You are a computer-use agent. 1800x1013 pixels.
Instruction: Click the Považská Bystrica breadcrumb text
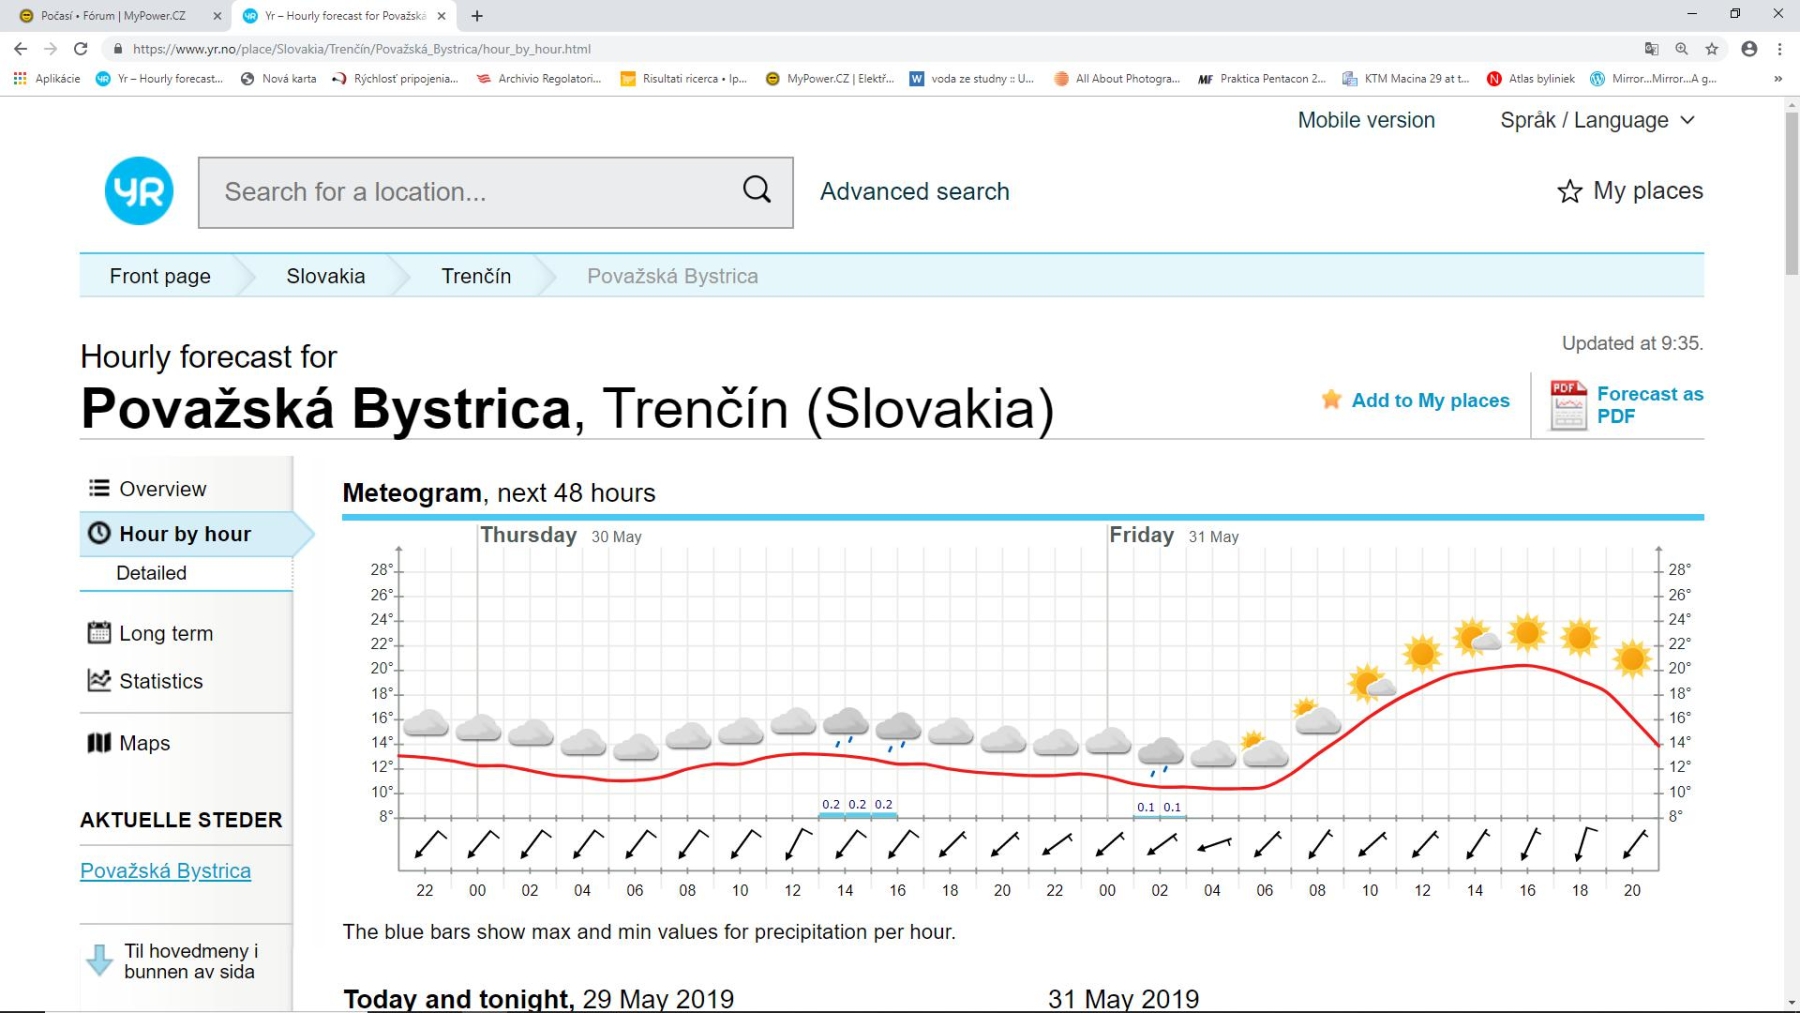[x=672, y=276]
